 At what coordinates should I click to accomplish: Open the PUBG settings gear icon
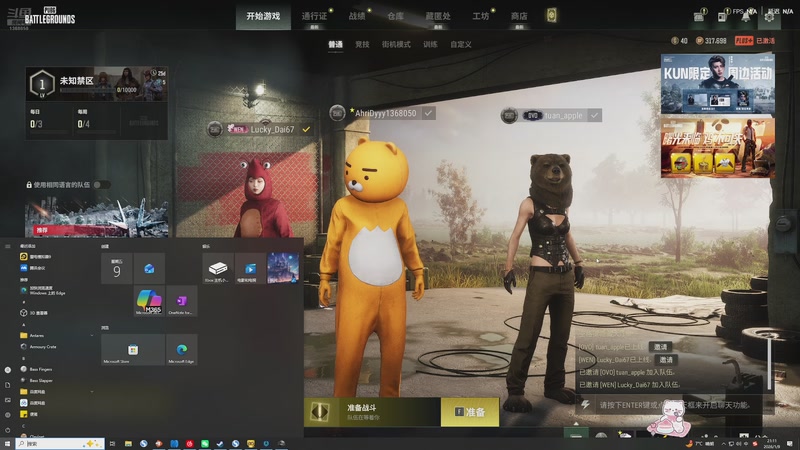coord(769,17)
